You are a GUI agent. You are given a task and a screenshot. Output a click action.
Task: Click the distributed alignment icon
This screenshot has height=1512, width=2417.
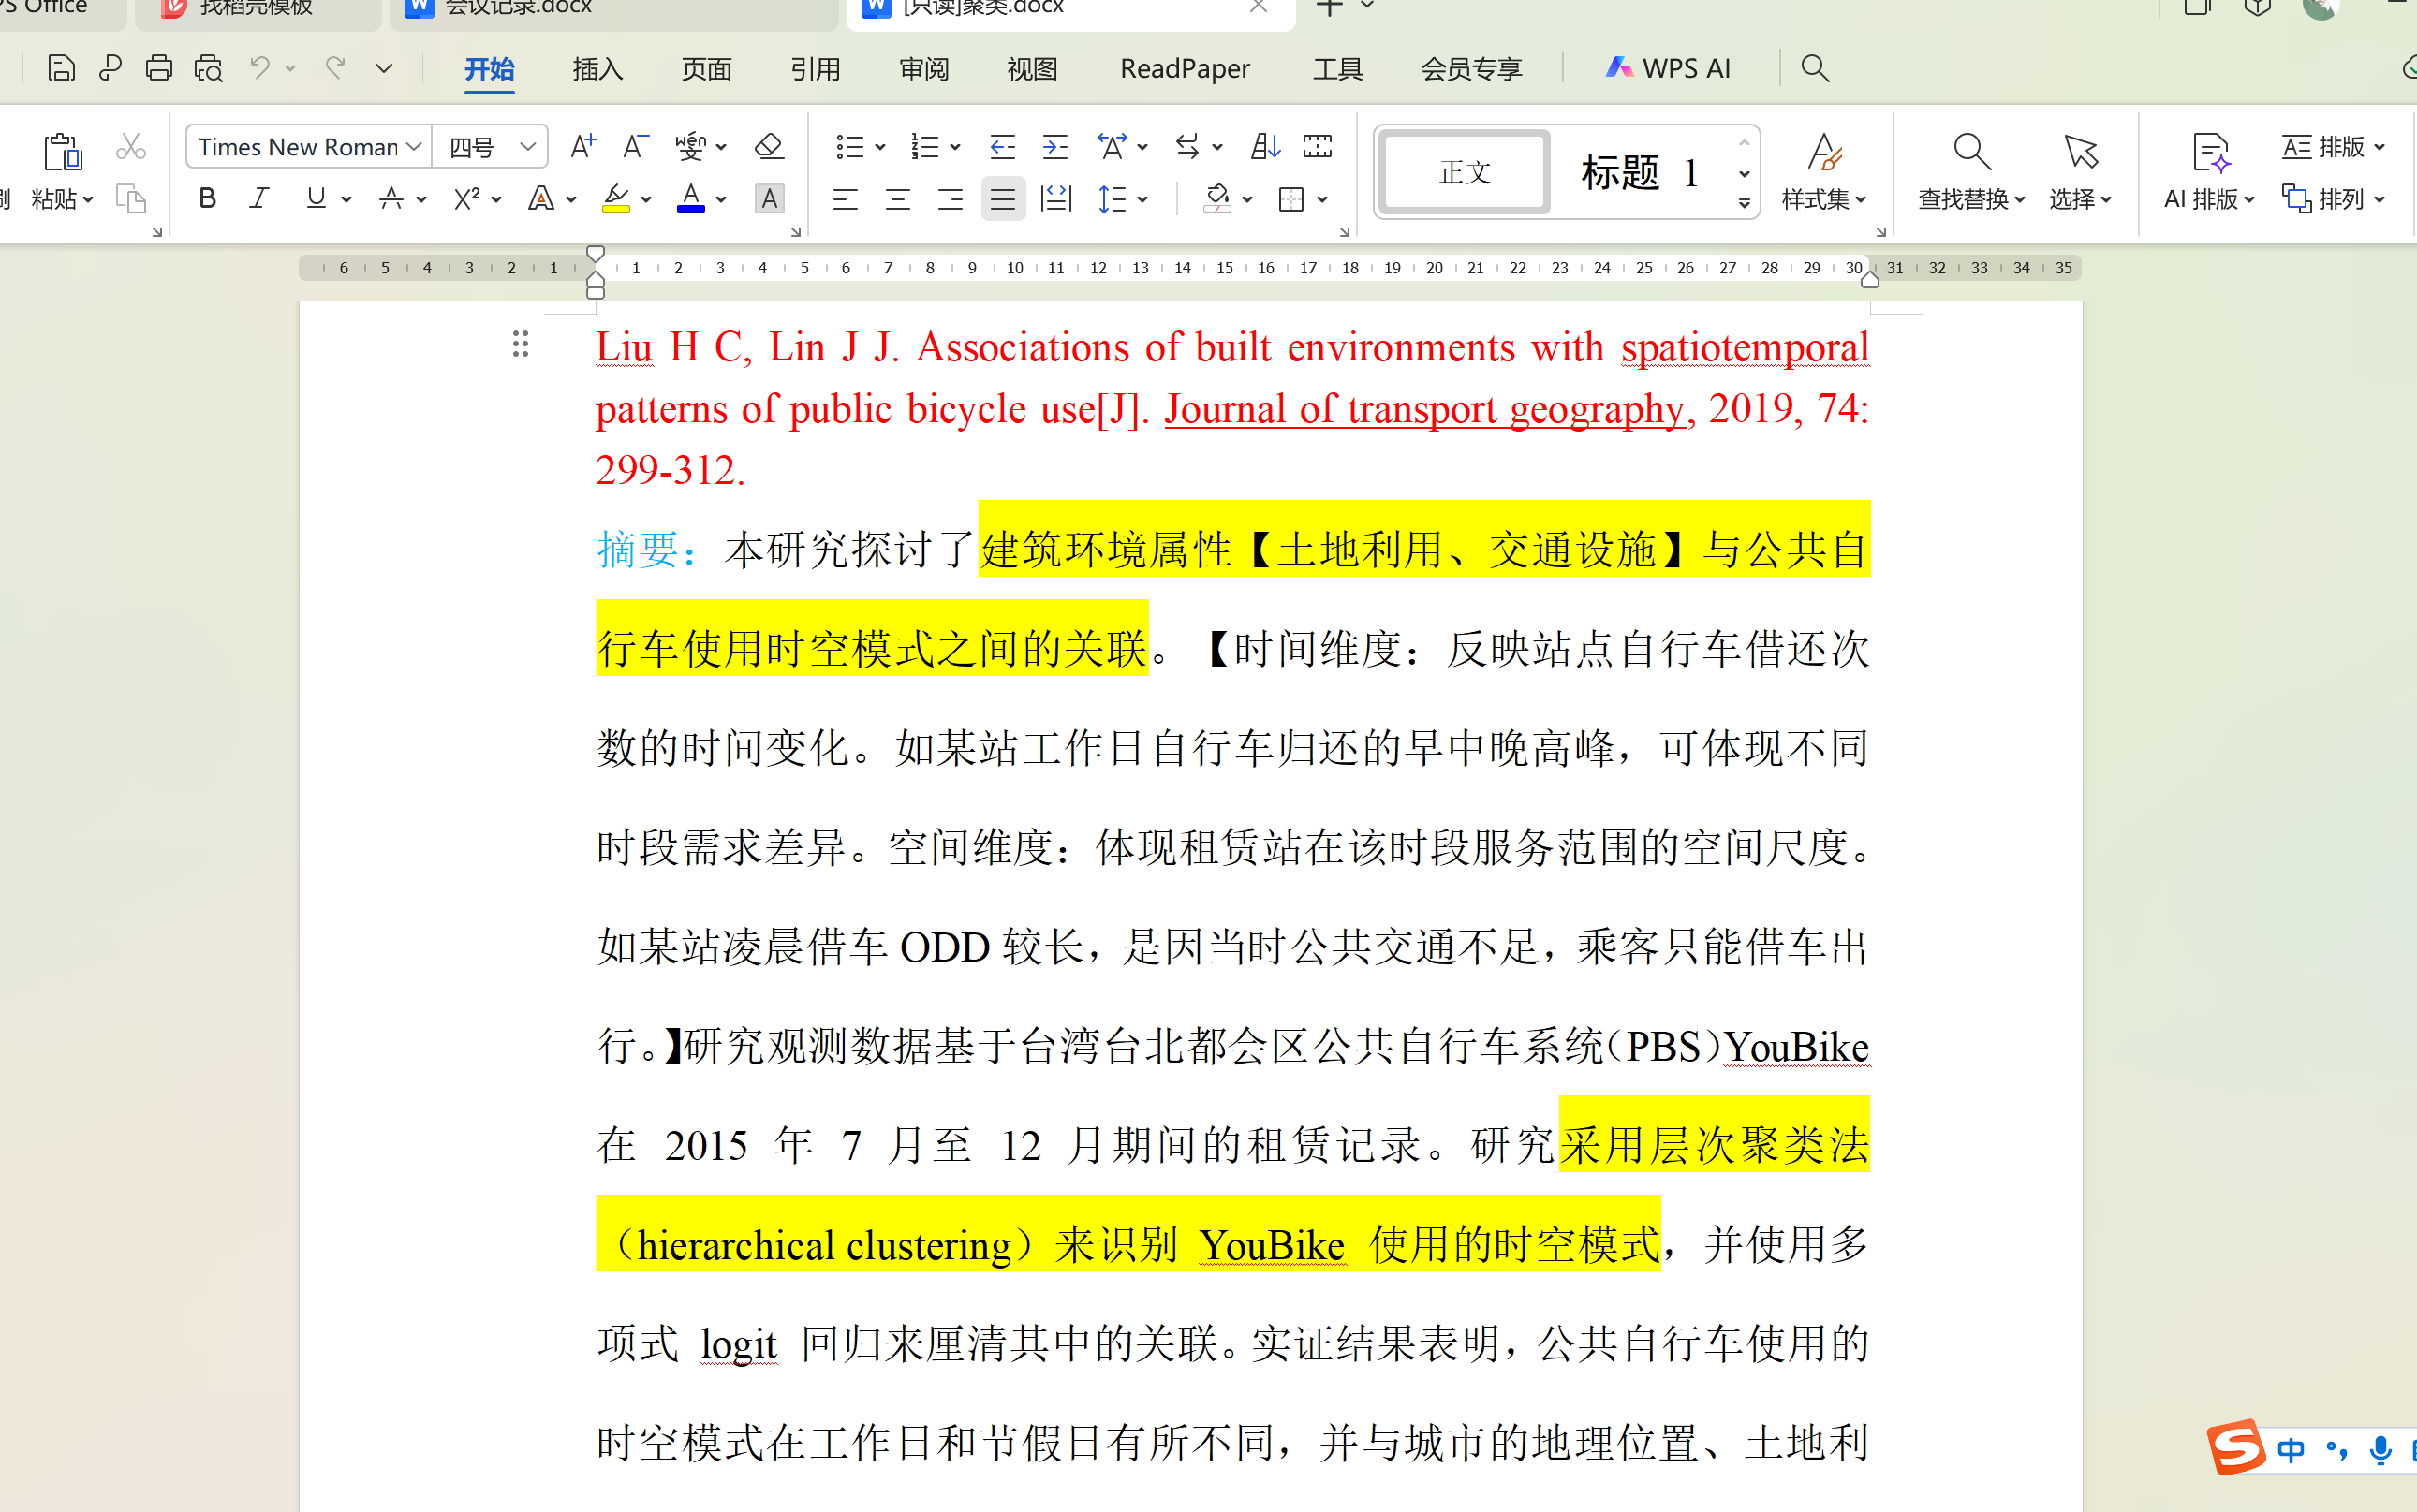click(x=1055, y=199)
